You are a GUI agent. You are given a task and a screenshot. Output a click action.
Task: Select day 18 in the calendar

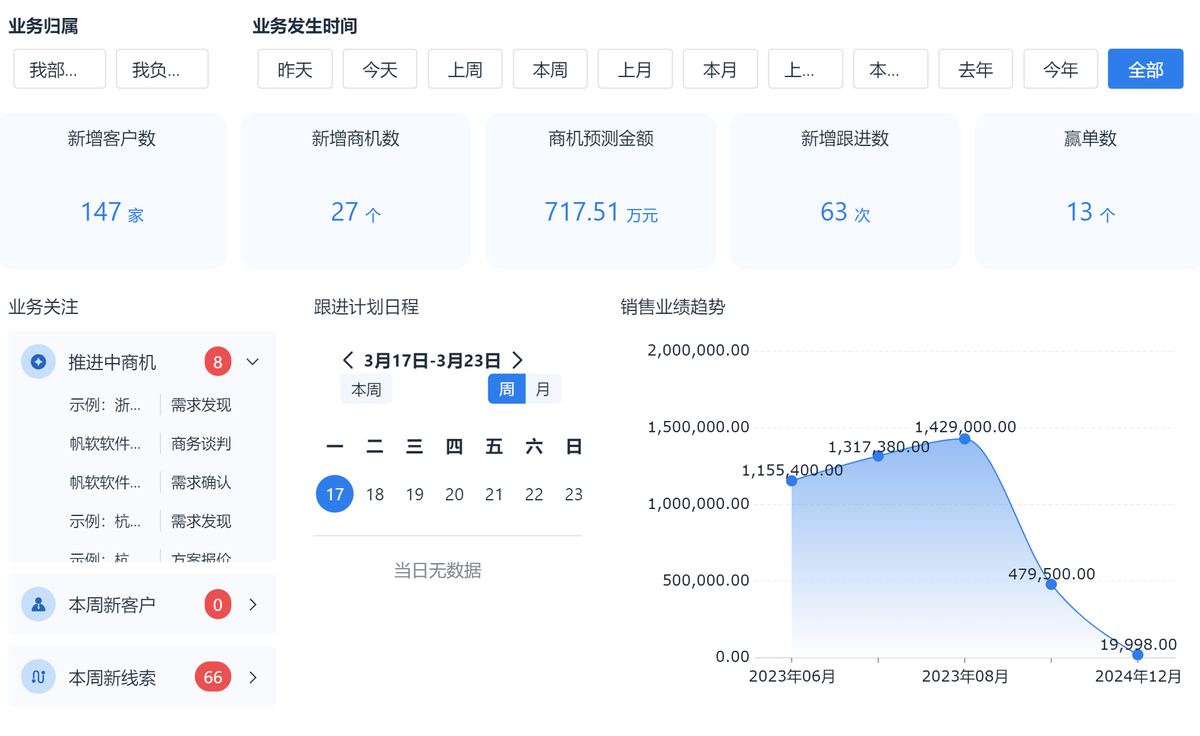(375, 494)
